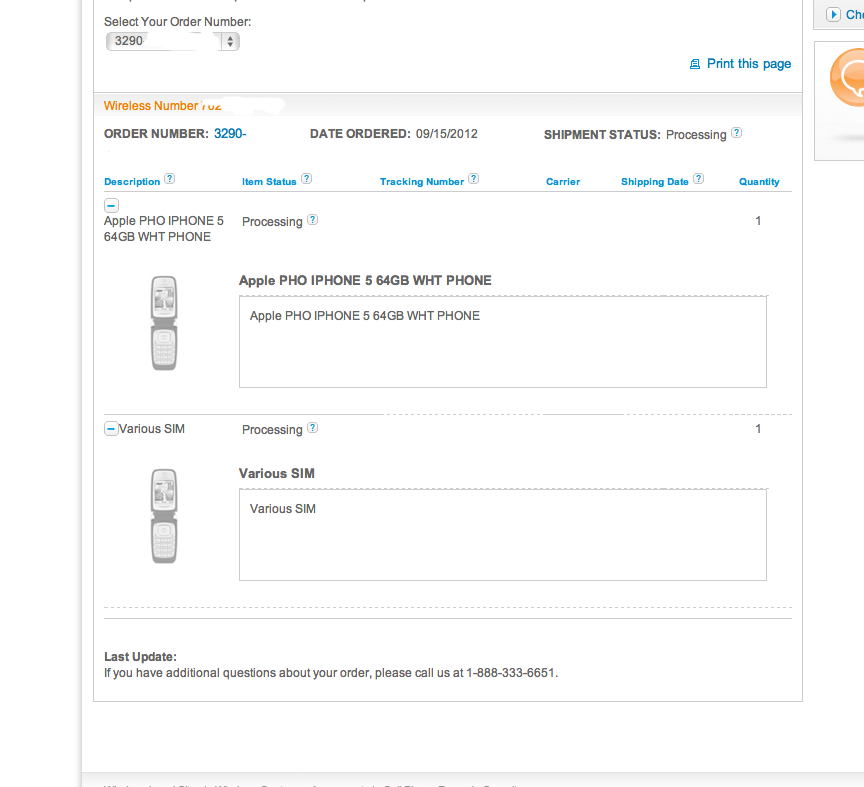This screenshot has width=864, height=787.
Task: Click the help icon beside Tracking Number header
Action: click(x=473, y=179)
